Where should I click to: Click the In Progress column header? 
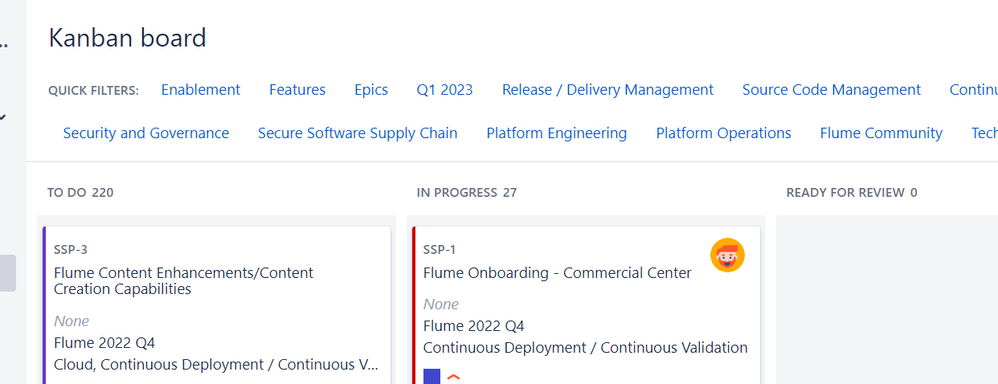coord(467,192)
